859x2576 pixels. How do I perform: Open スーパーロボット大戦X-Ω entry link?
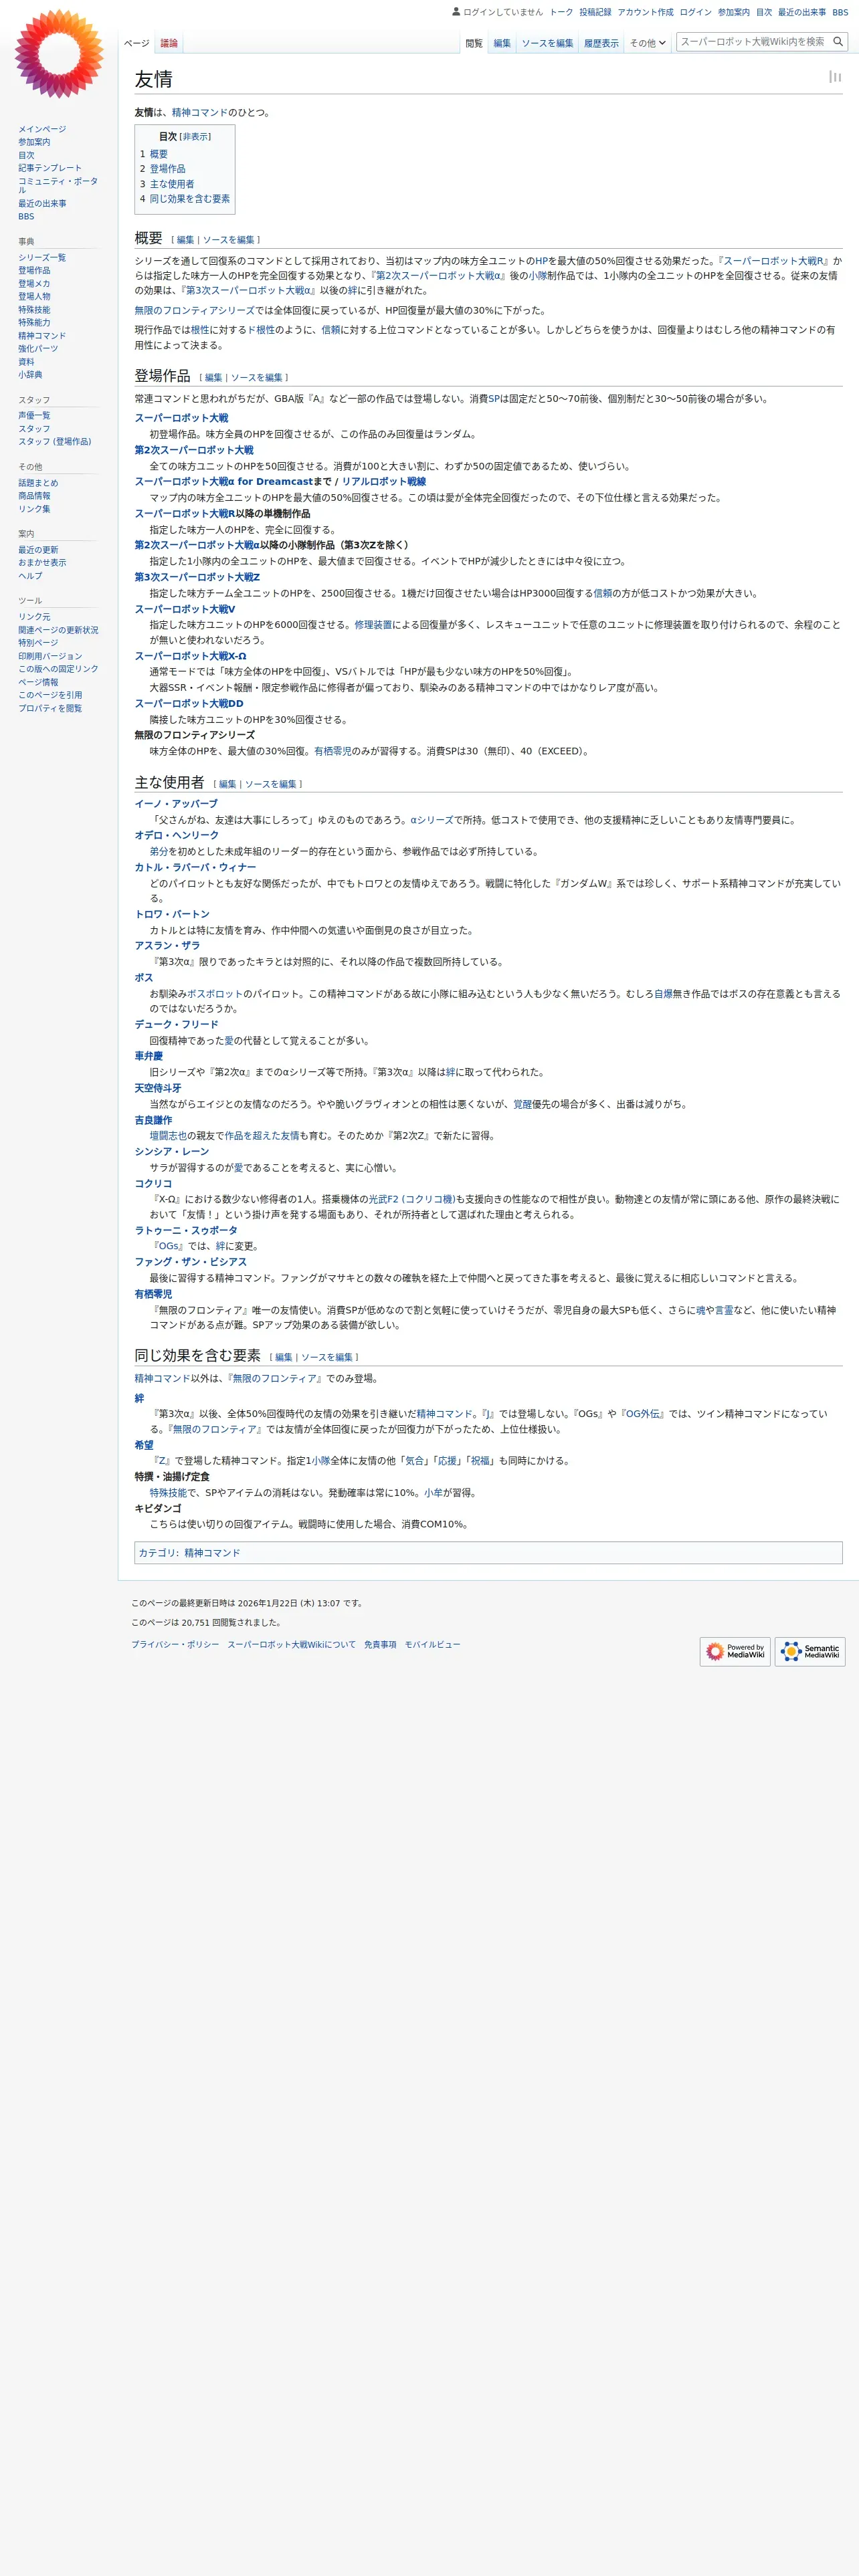(190, 657)
